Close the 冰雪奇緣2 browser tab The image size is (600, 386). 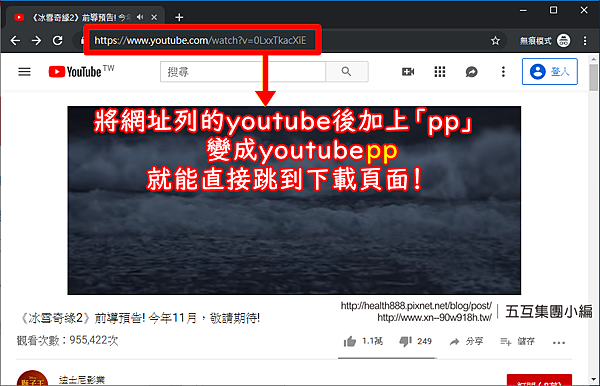coord(154,17)
